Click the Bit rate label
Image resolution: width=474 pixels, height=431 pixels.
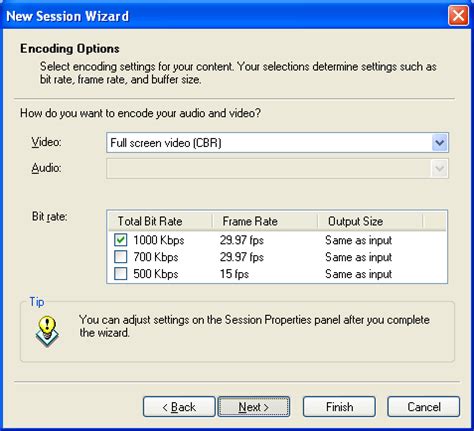tap(49, 217)
